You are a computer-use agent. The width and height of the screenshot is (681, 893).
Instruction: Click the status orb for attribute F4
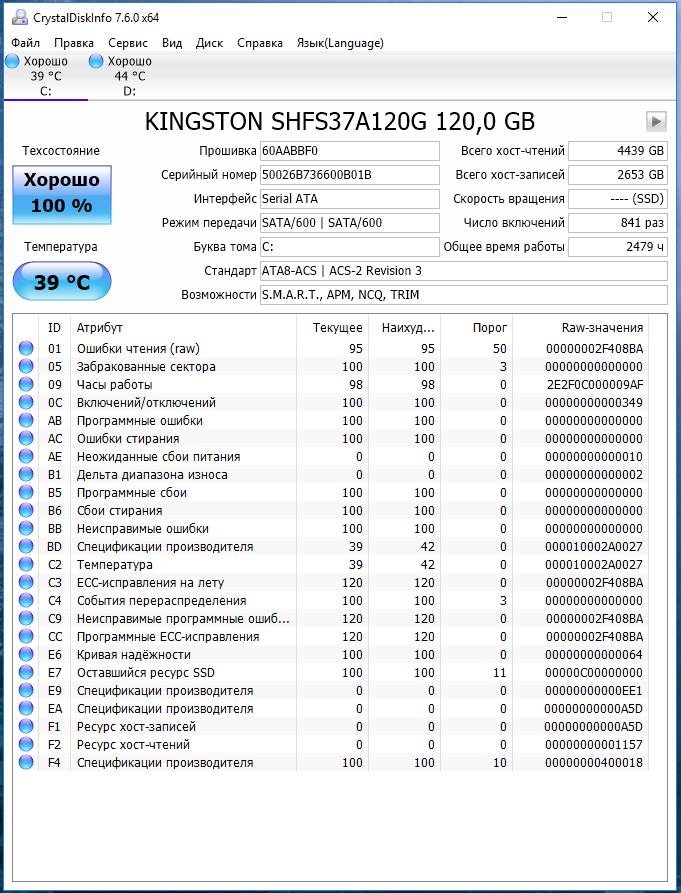click(x=26, y=763)
